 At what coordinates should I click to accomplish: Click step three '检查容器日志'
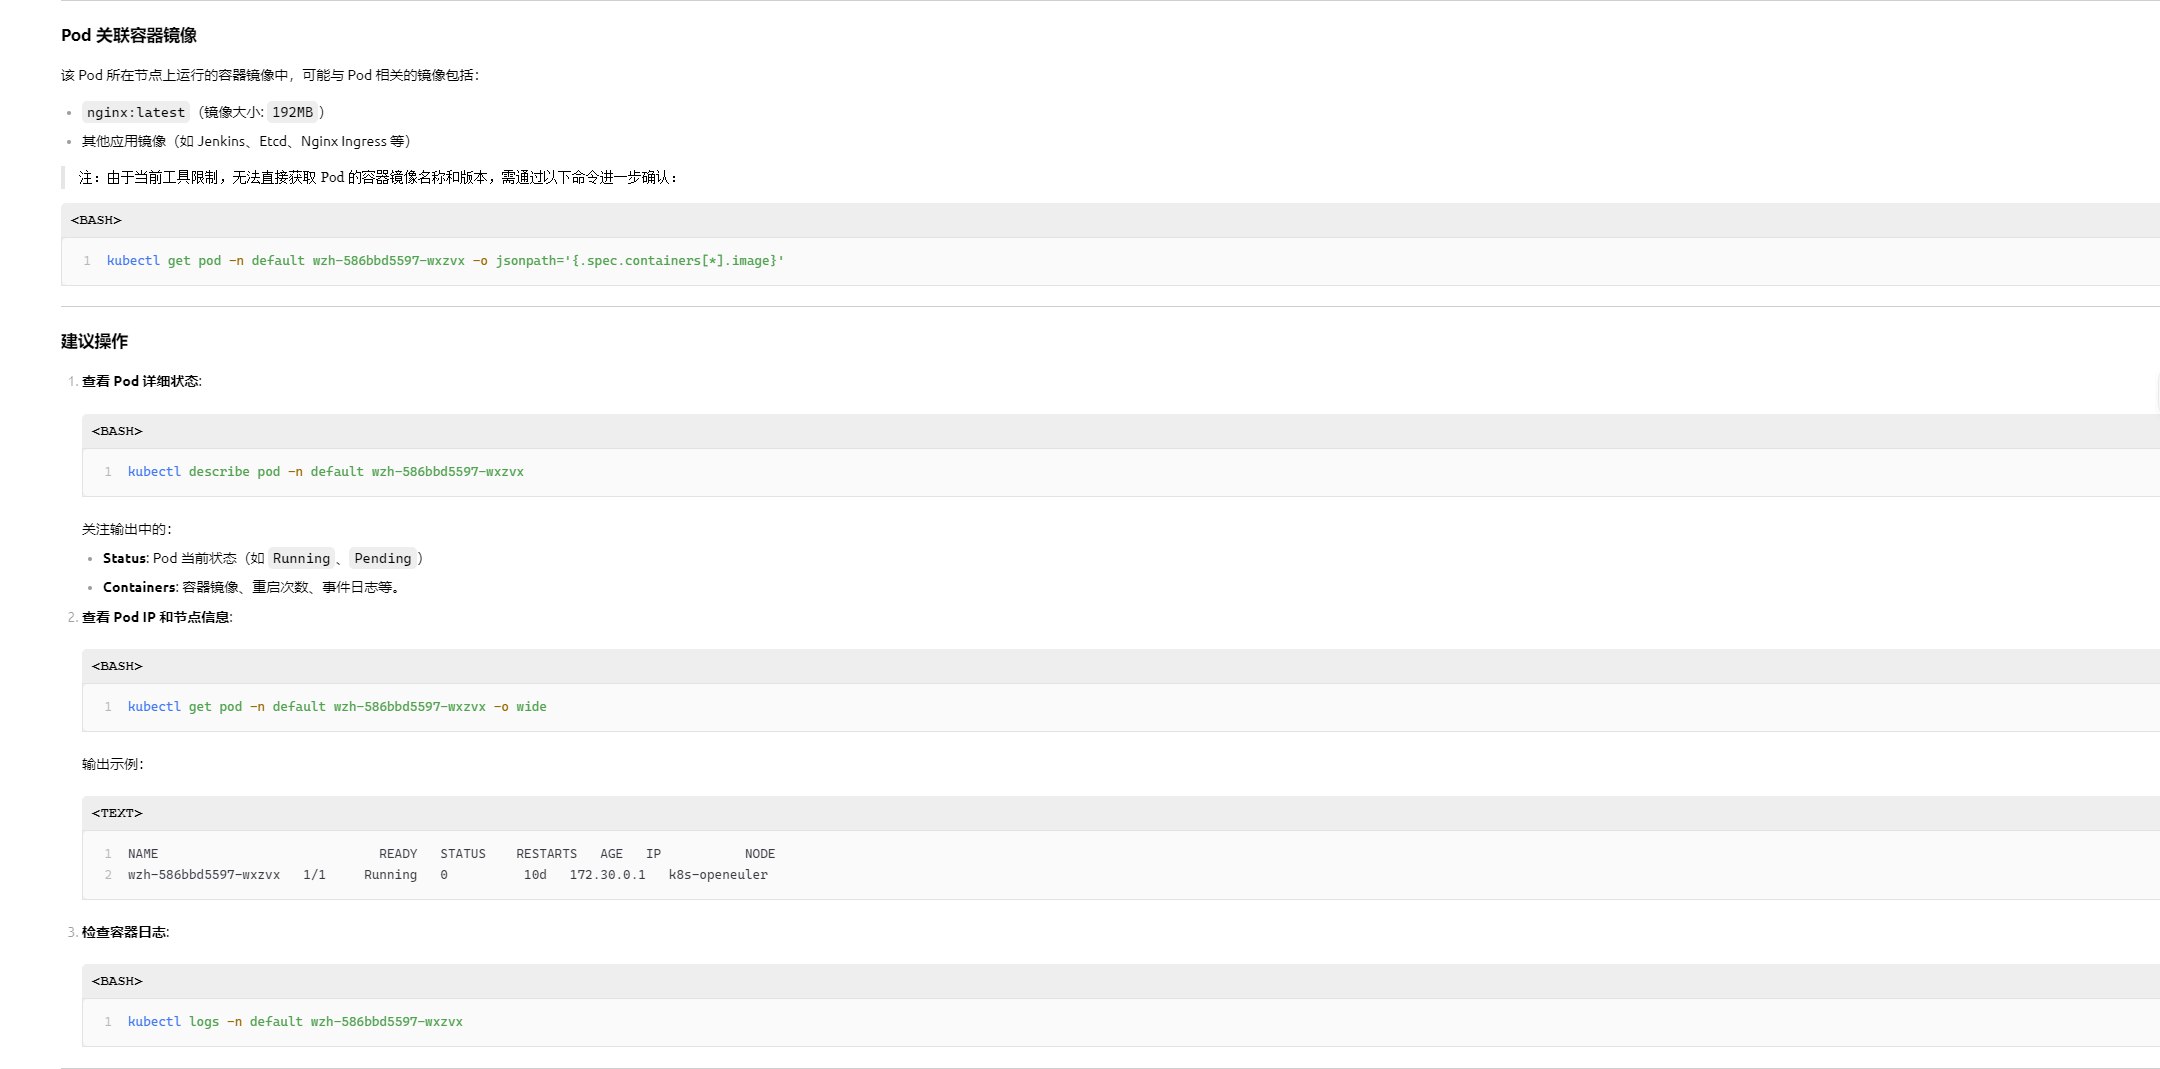point(125,932)
